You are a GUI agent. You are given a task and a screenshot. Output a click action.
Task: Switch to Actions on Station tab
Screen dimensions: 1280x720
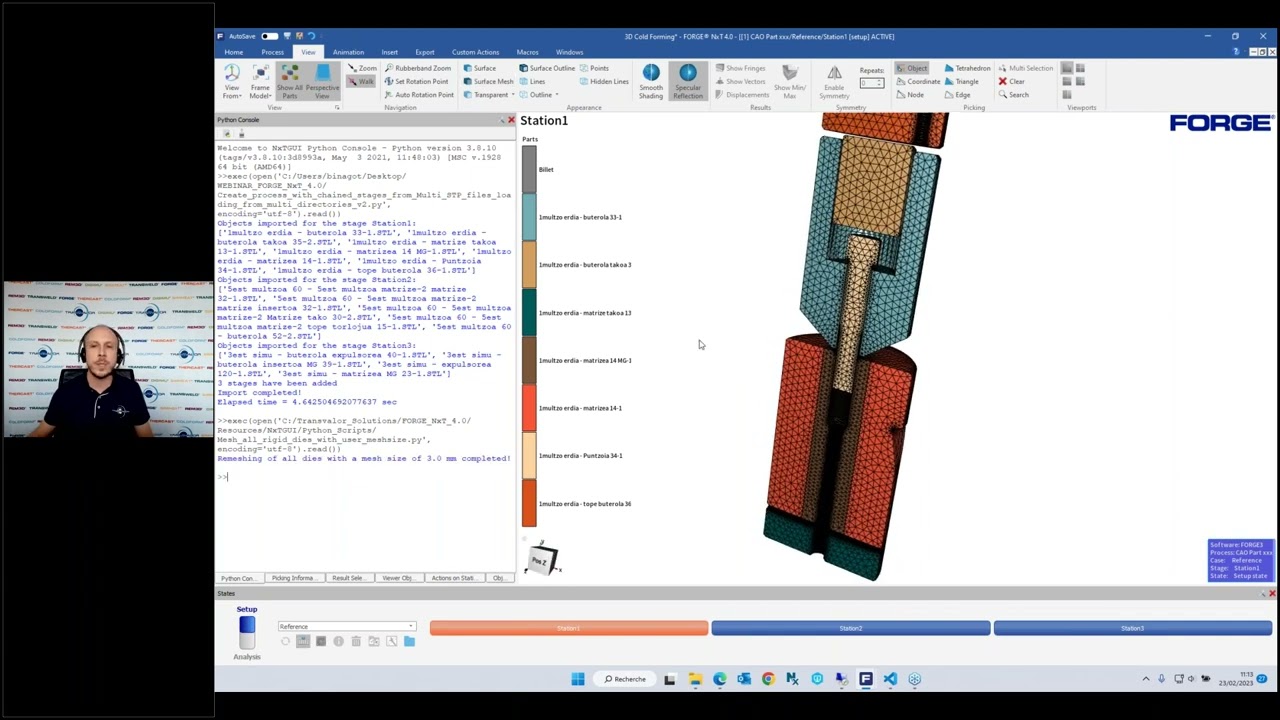click(453, 578)
